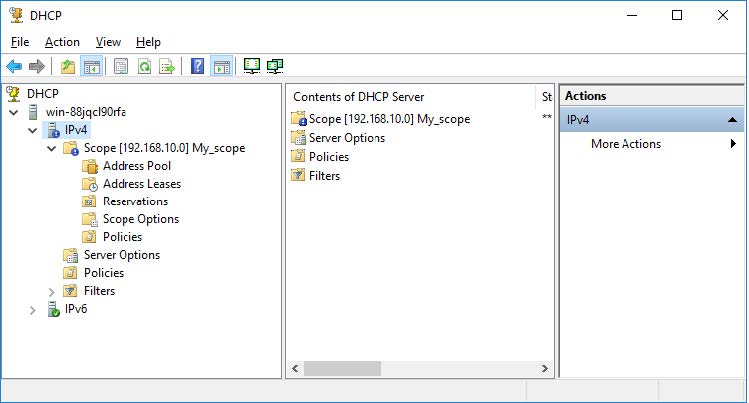Toggle Show/Hide Action Pane toolbar icon

click(222, 66)
